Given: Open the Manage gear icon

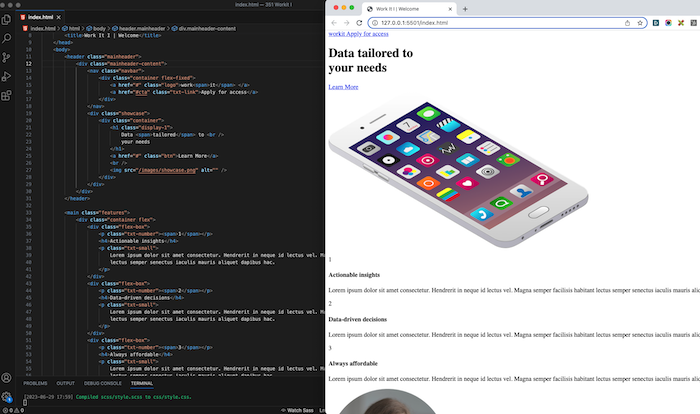Looking at the screenshot, I should 6,396.
